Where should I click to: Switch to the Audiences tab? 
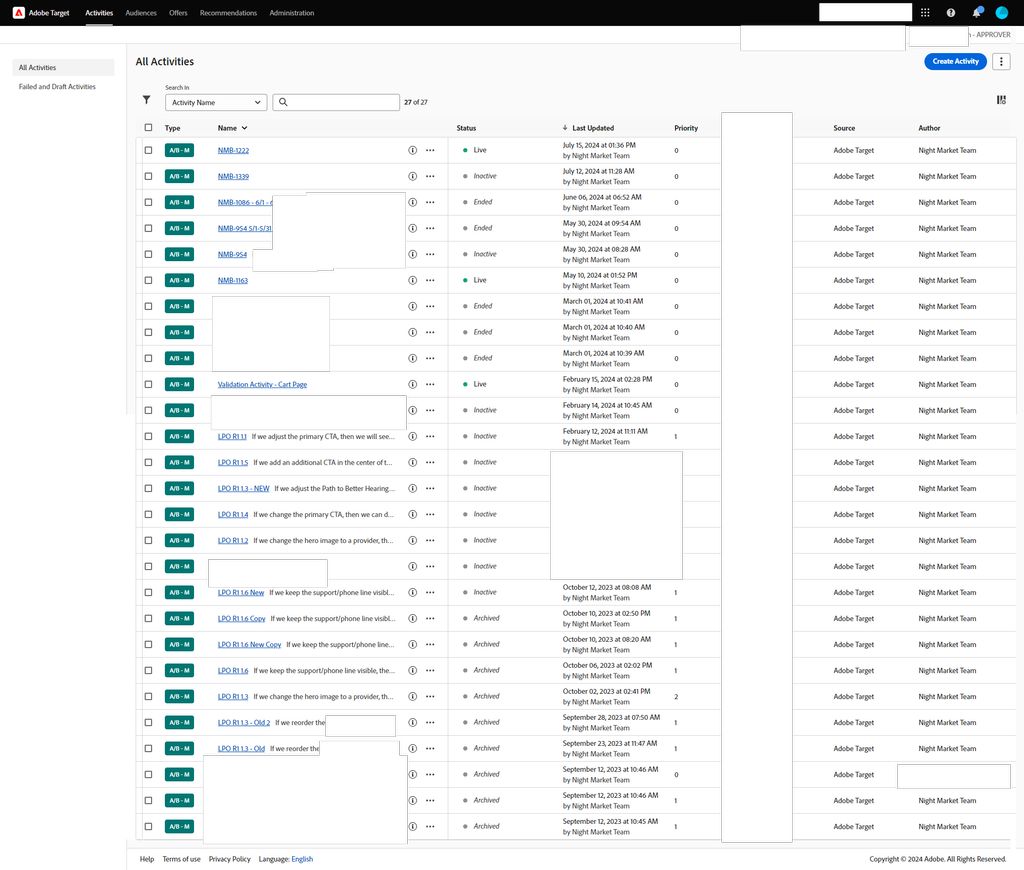(141, 13)
